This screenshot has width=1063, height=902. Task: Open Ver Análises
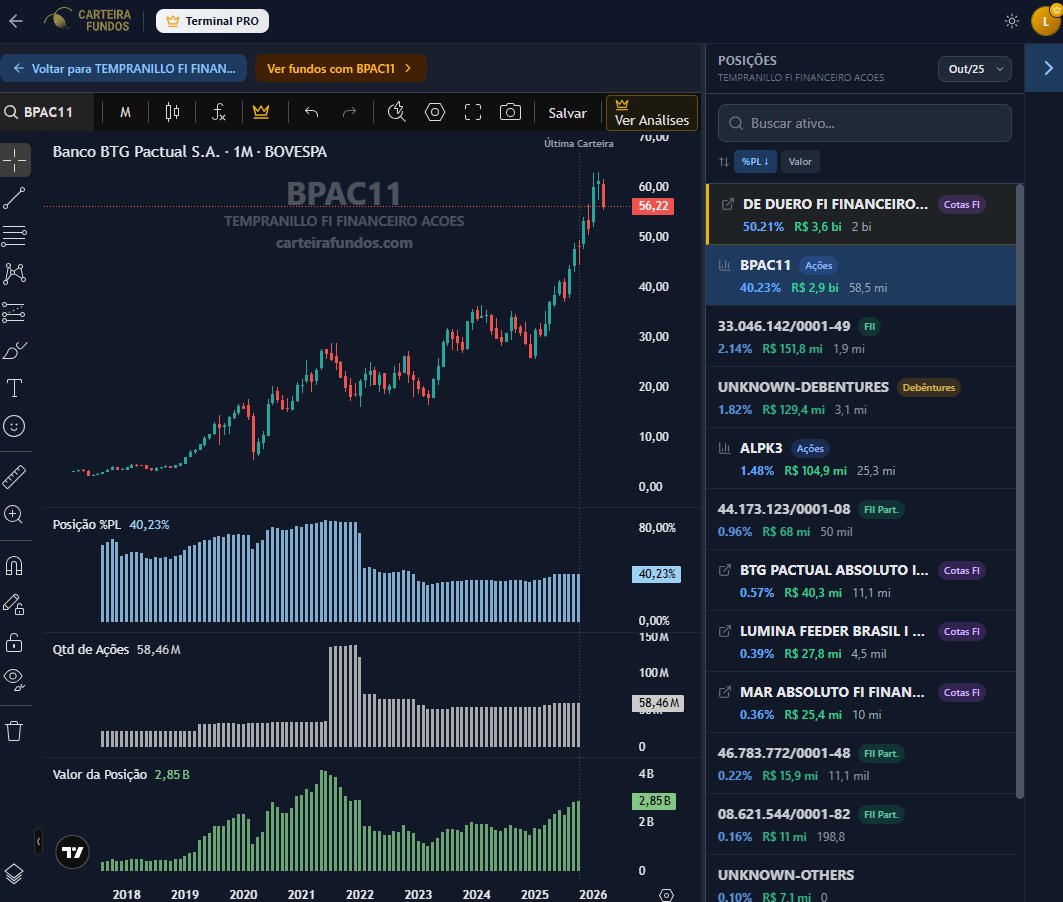tap(651, 112)
